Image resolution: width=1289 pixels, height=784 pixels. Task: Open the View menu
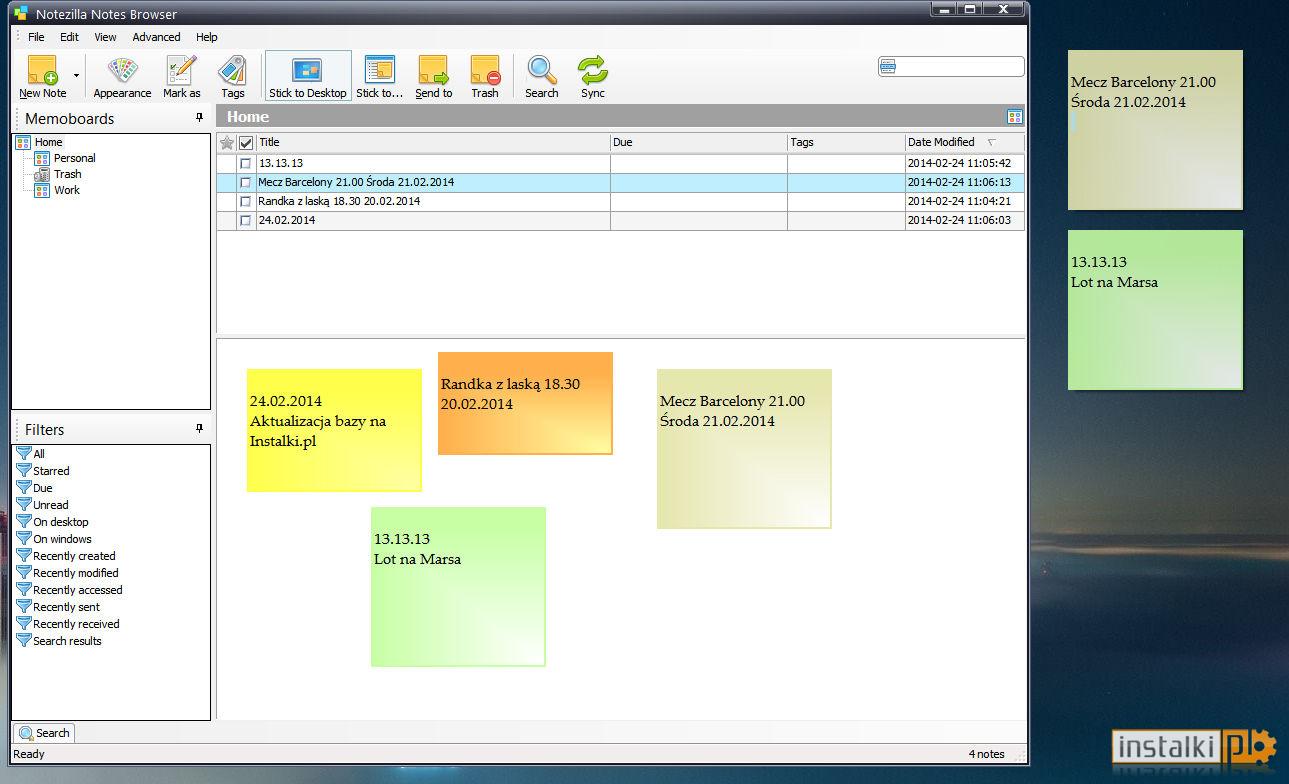(105, 37)
